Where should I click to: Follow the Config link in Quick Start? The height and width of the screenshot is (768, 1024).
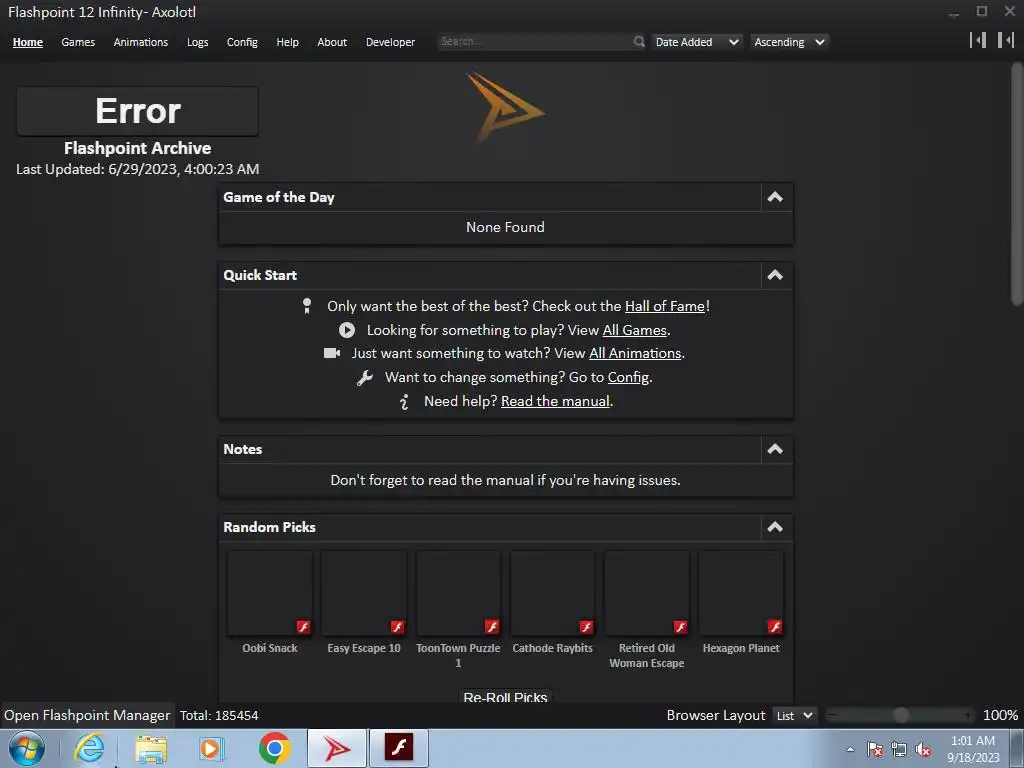[628, 377]
